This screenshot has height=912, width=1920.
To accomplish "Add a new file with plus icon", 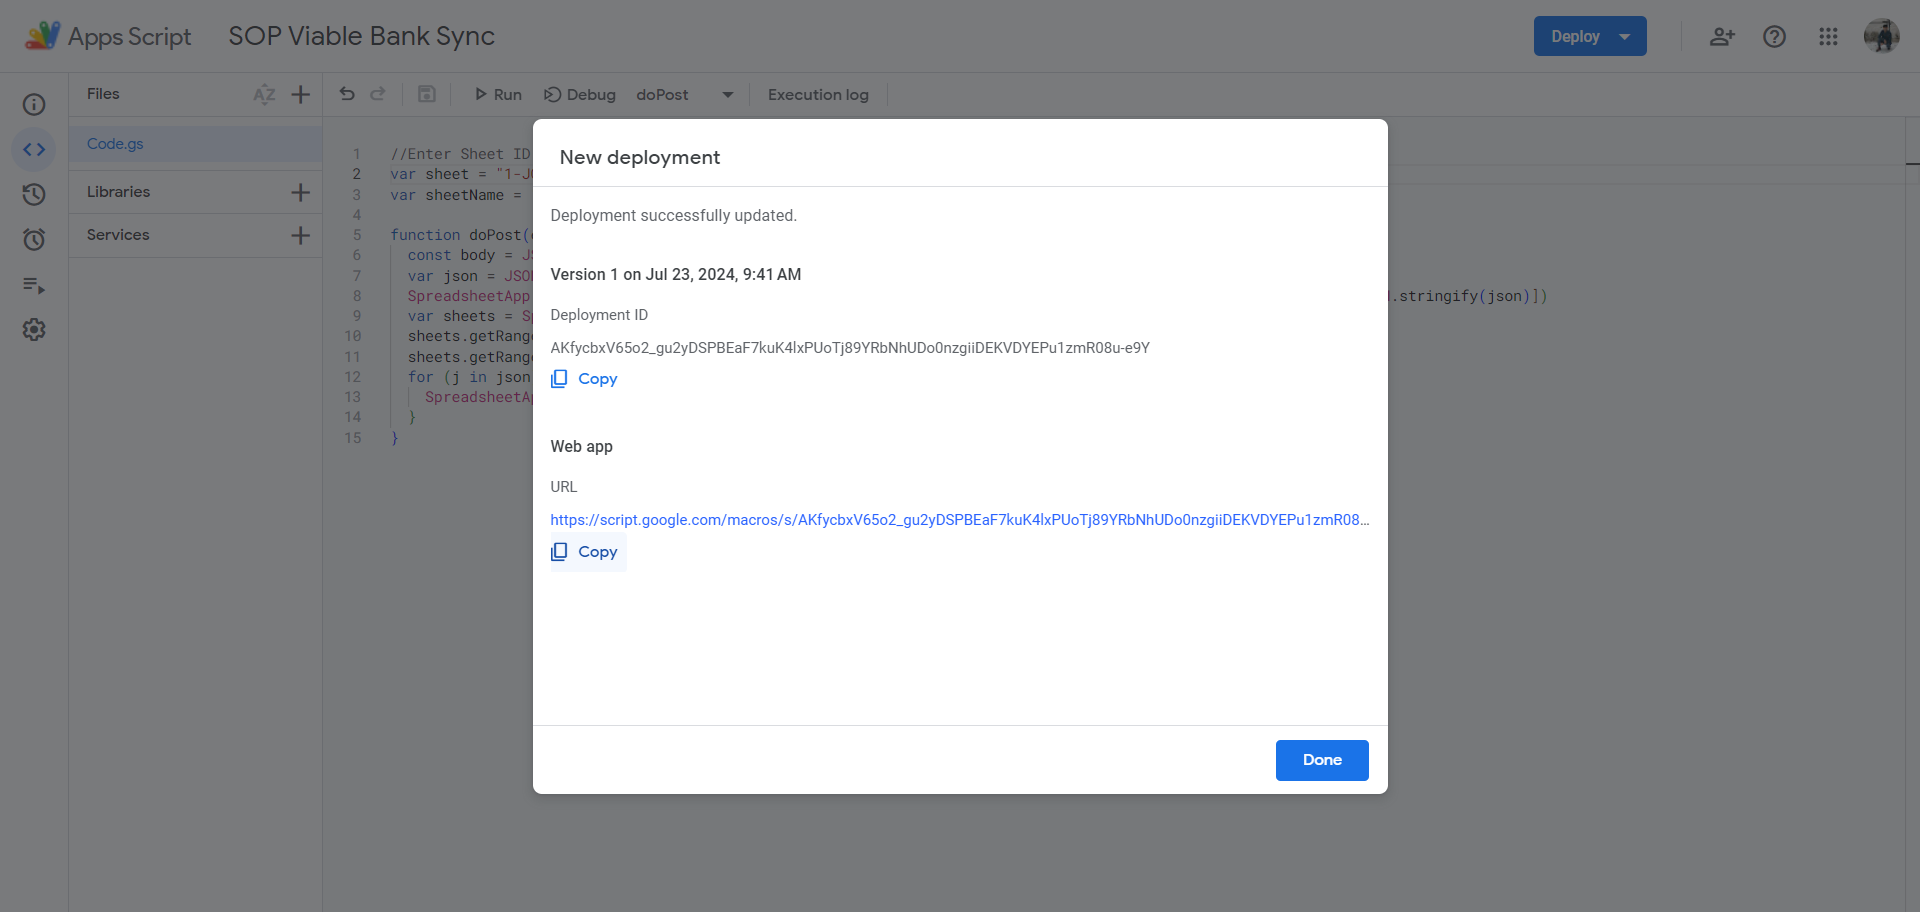I will (x=300, y=94).
